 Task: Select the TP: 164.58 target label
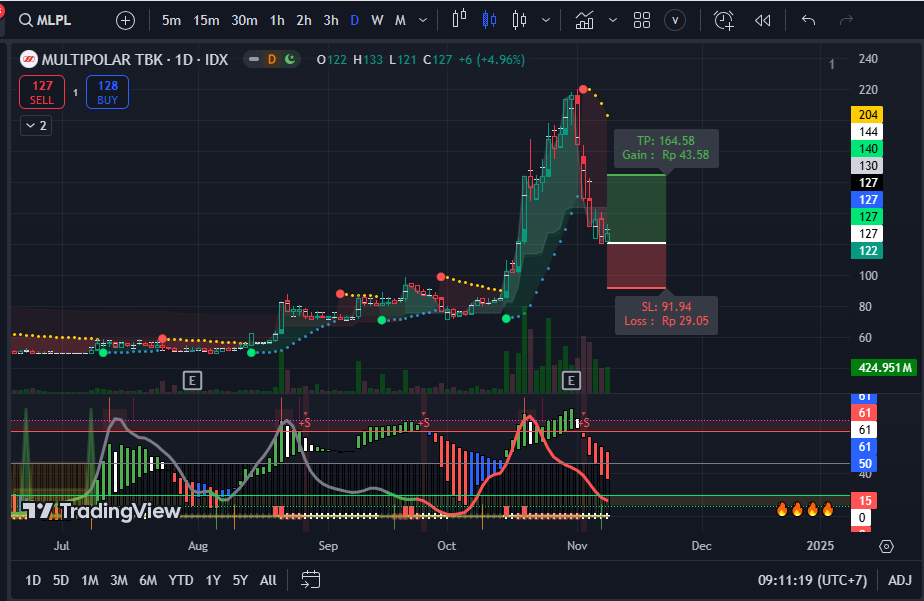point(666,148)
